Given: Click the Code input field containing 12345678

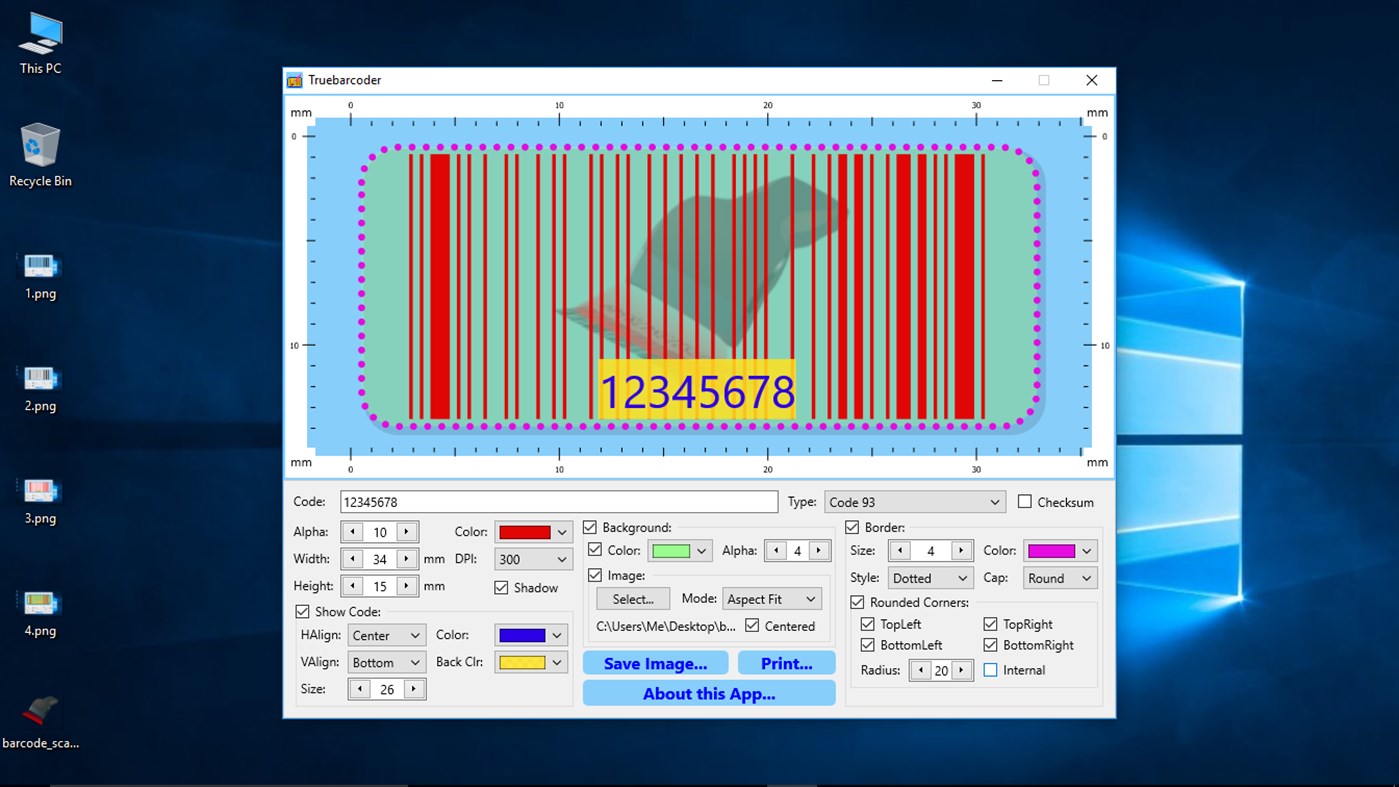Looking at the screenshot, I should tap(558, 501).
